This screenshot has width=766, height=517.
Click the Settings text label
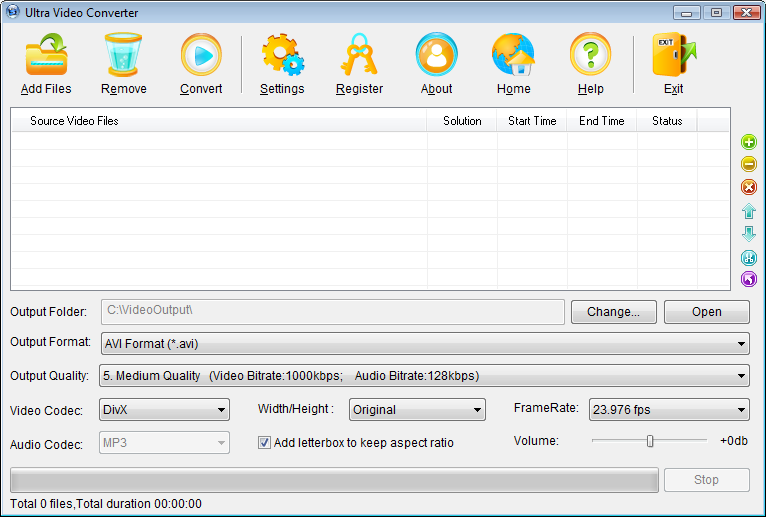click(x=282, y=88)
